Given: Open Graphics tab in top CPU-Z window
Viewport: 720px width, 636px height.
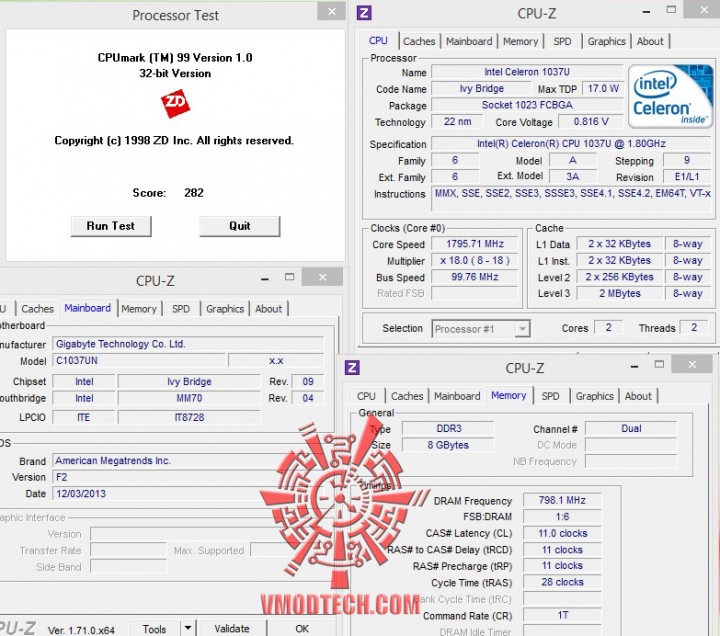Looking at the screenshot, I should point(607,41).
